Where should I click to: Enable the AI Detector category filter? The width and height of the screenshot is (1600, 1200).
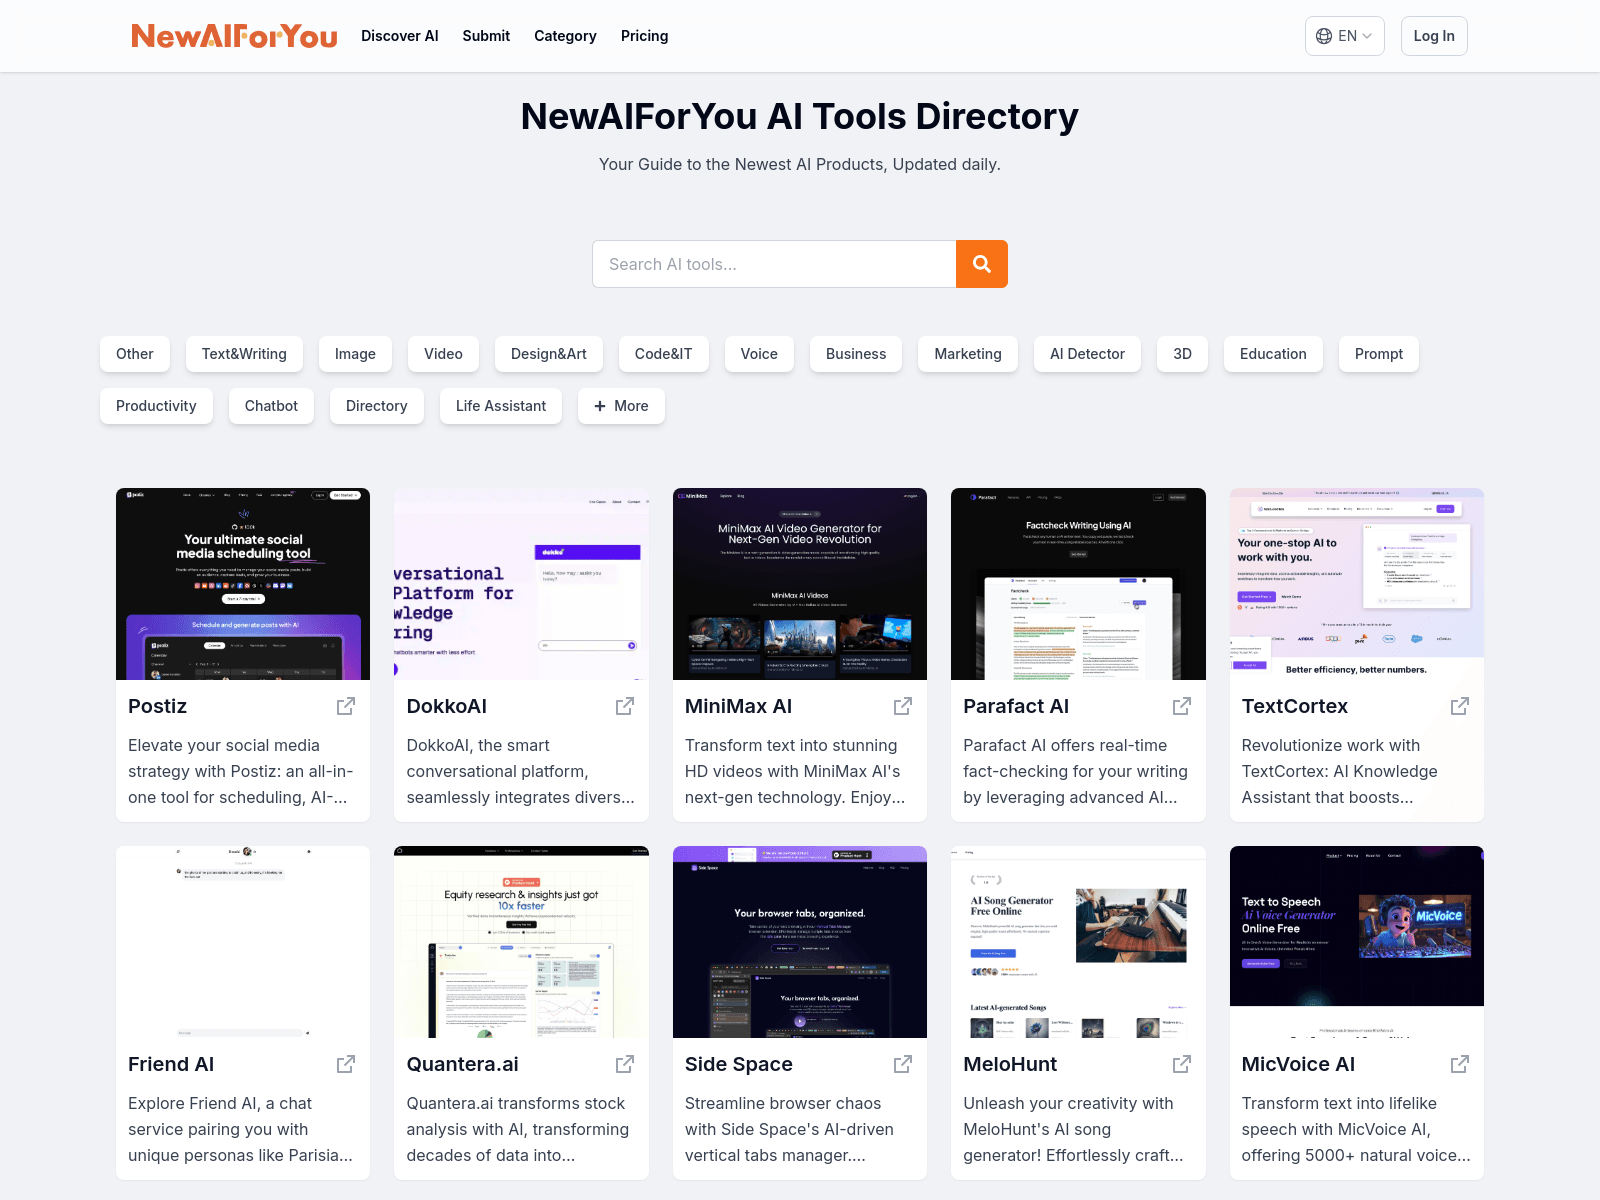point(1087,354)
